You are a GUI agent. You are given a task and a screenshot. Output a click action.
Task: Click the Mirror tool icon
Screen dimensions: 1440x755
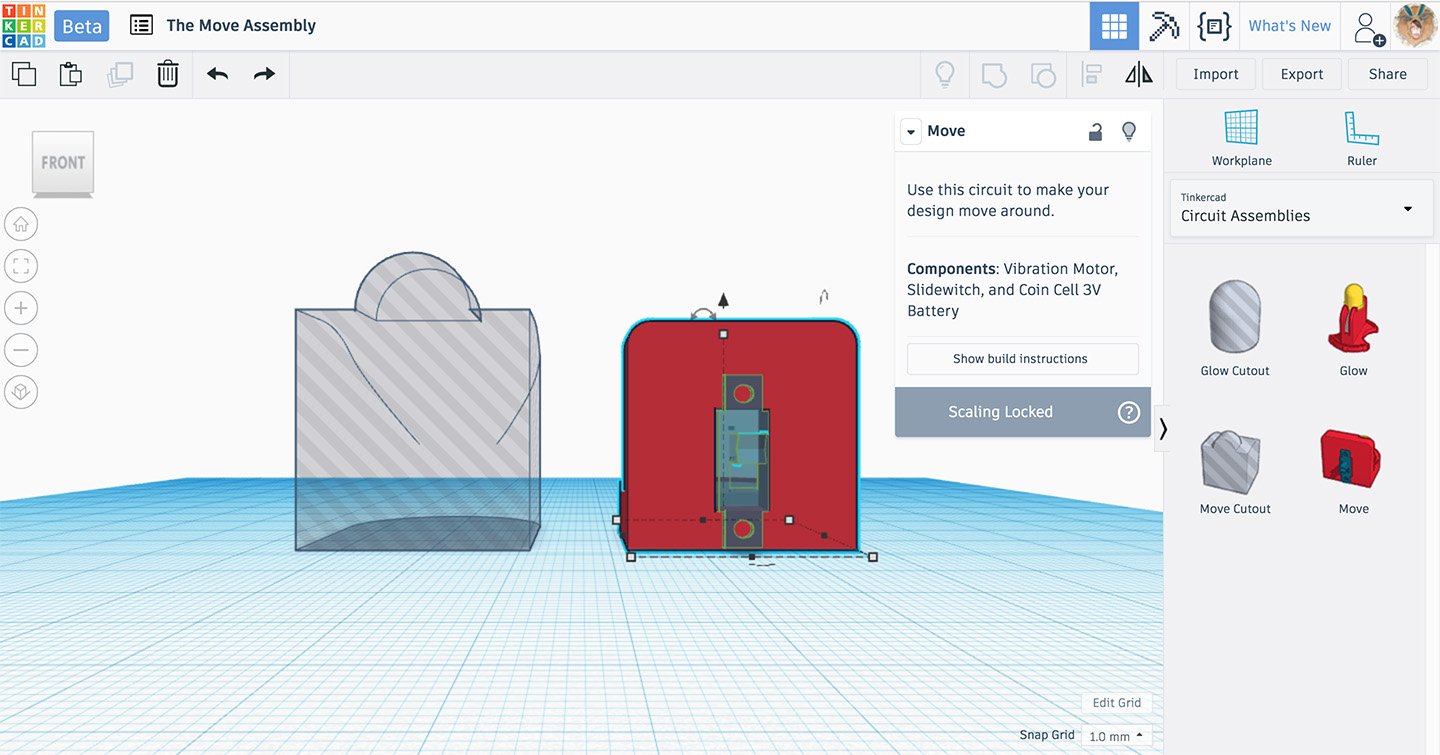1138,74
